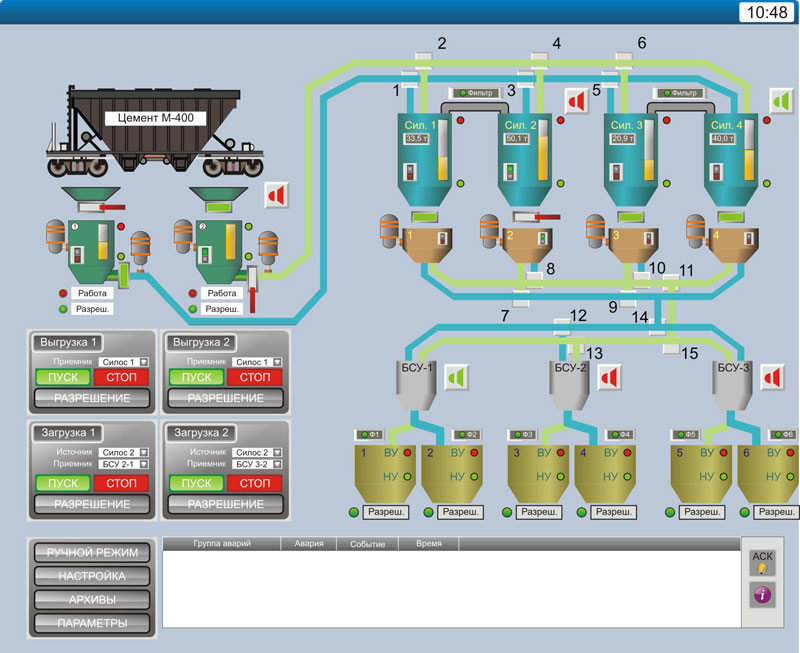The image size is (800, 653).
Task: Click the red speaker alarm icon beside Сил. 2
Action: pyautogui.click(x=577, y=101)
